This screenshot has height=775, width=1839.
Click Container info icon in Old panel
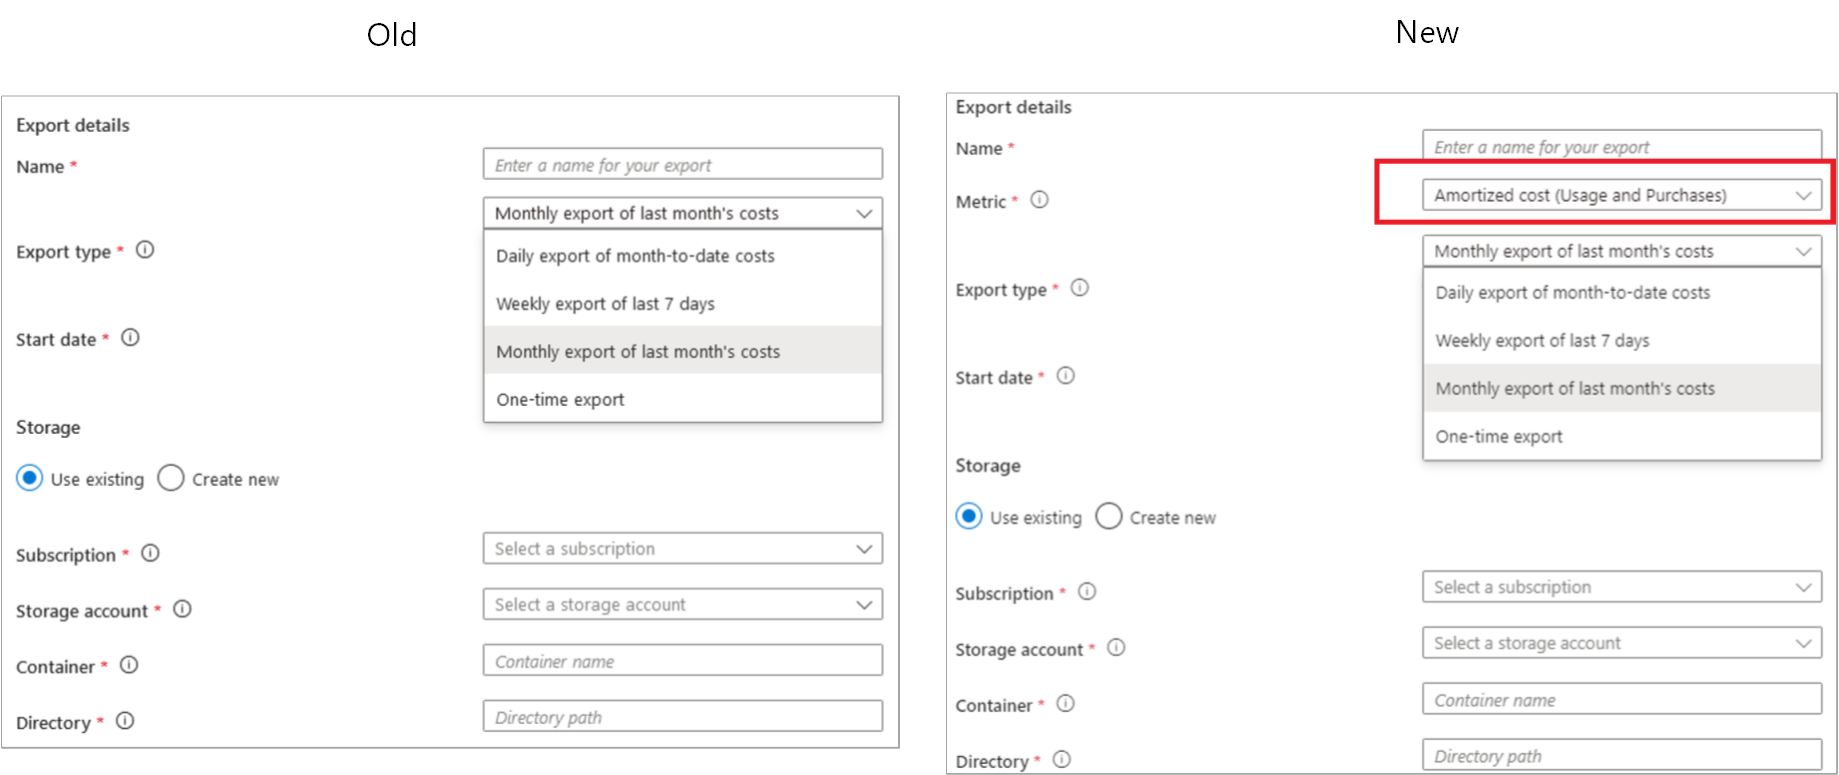coord(129,665)
